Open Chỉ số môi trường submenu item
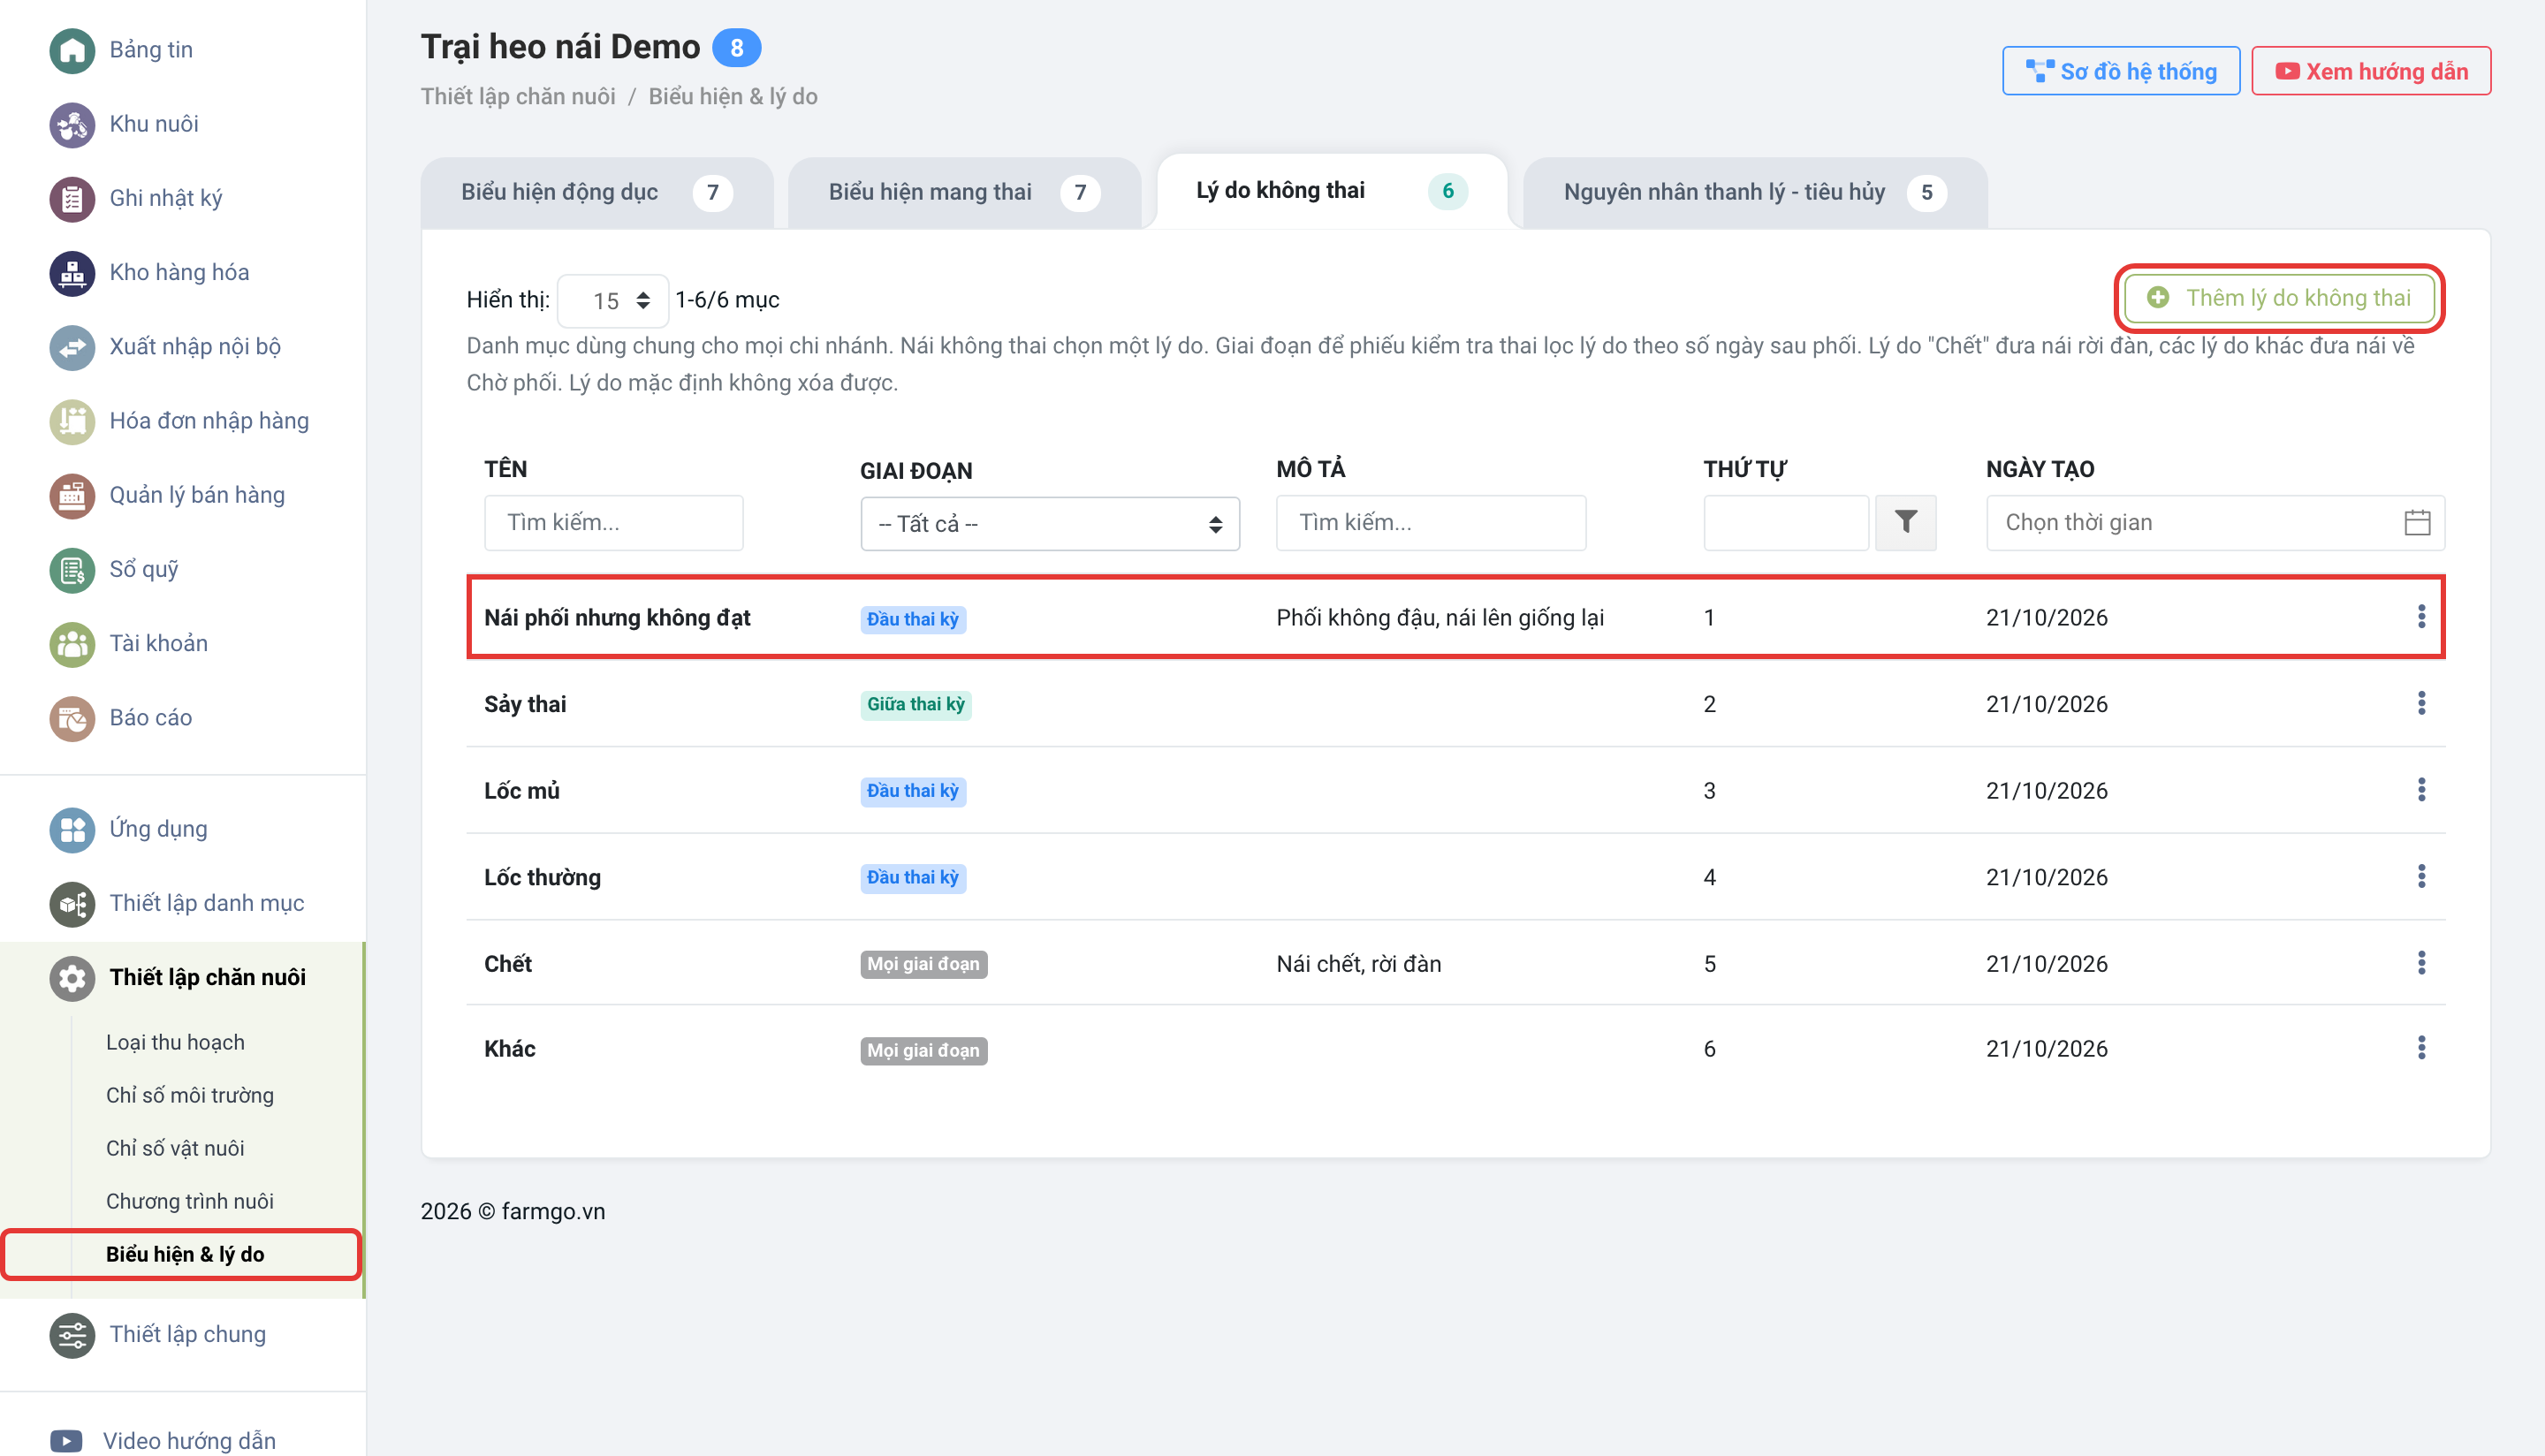Screen dimensions: 2545x1456 [190, 1095]
